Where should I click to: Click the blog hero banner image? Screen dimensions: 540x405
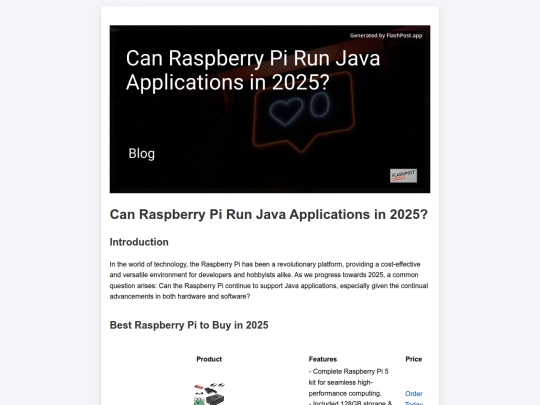click(270, 109)
